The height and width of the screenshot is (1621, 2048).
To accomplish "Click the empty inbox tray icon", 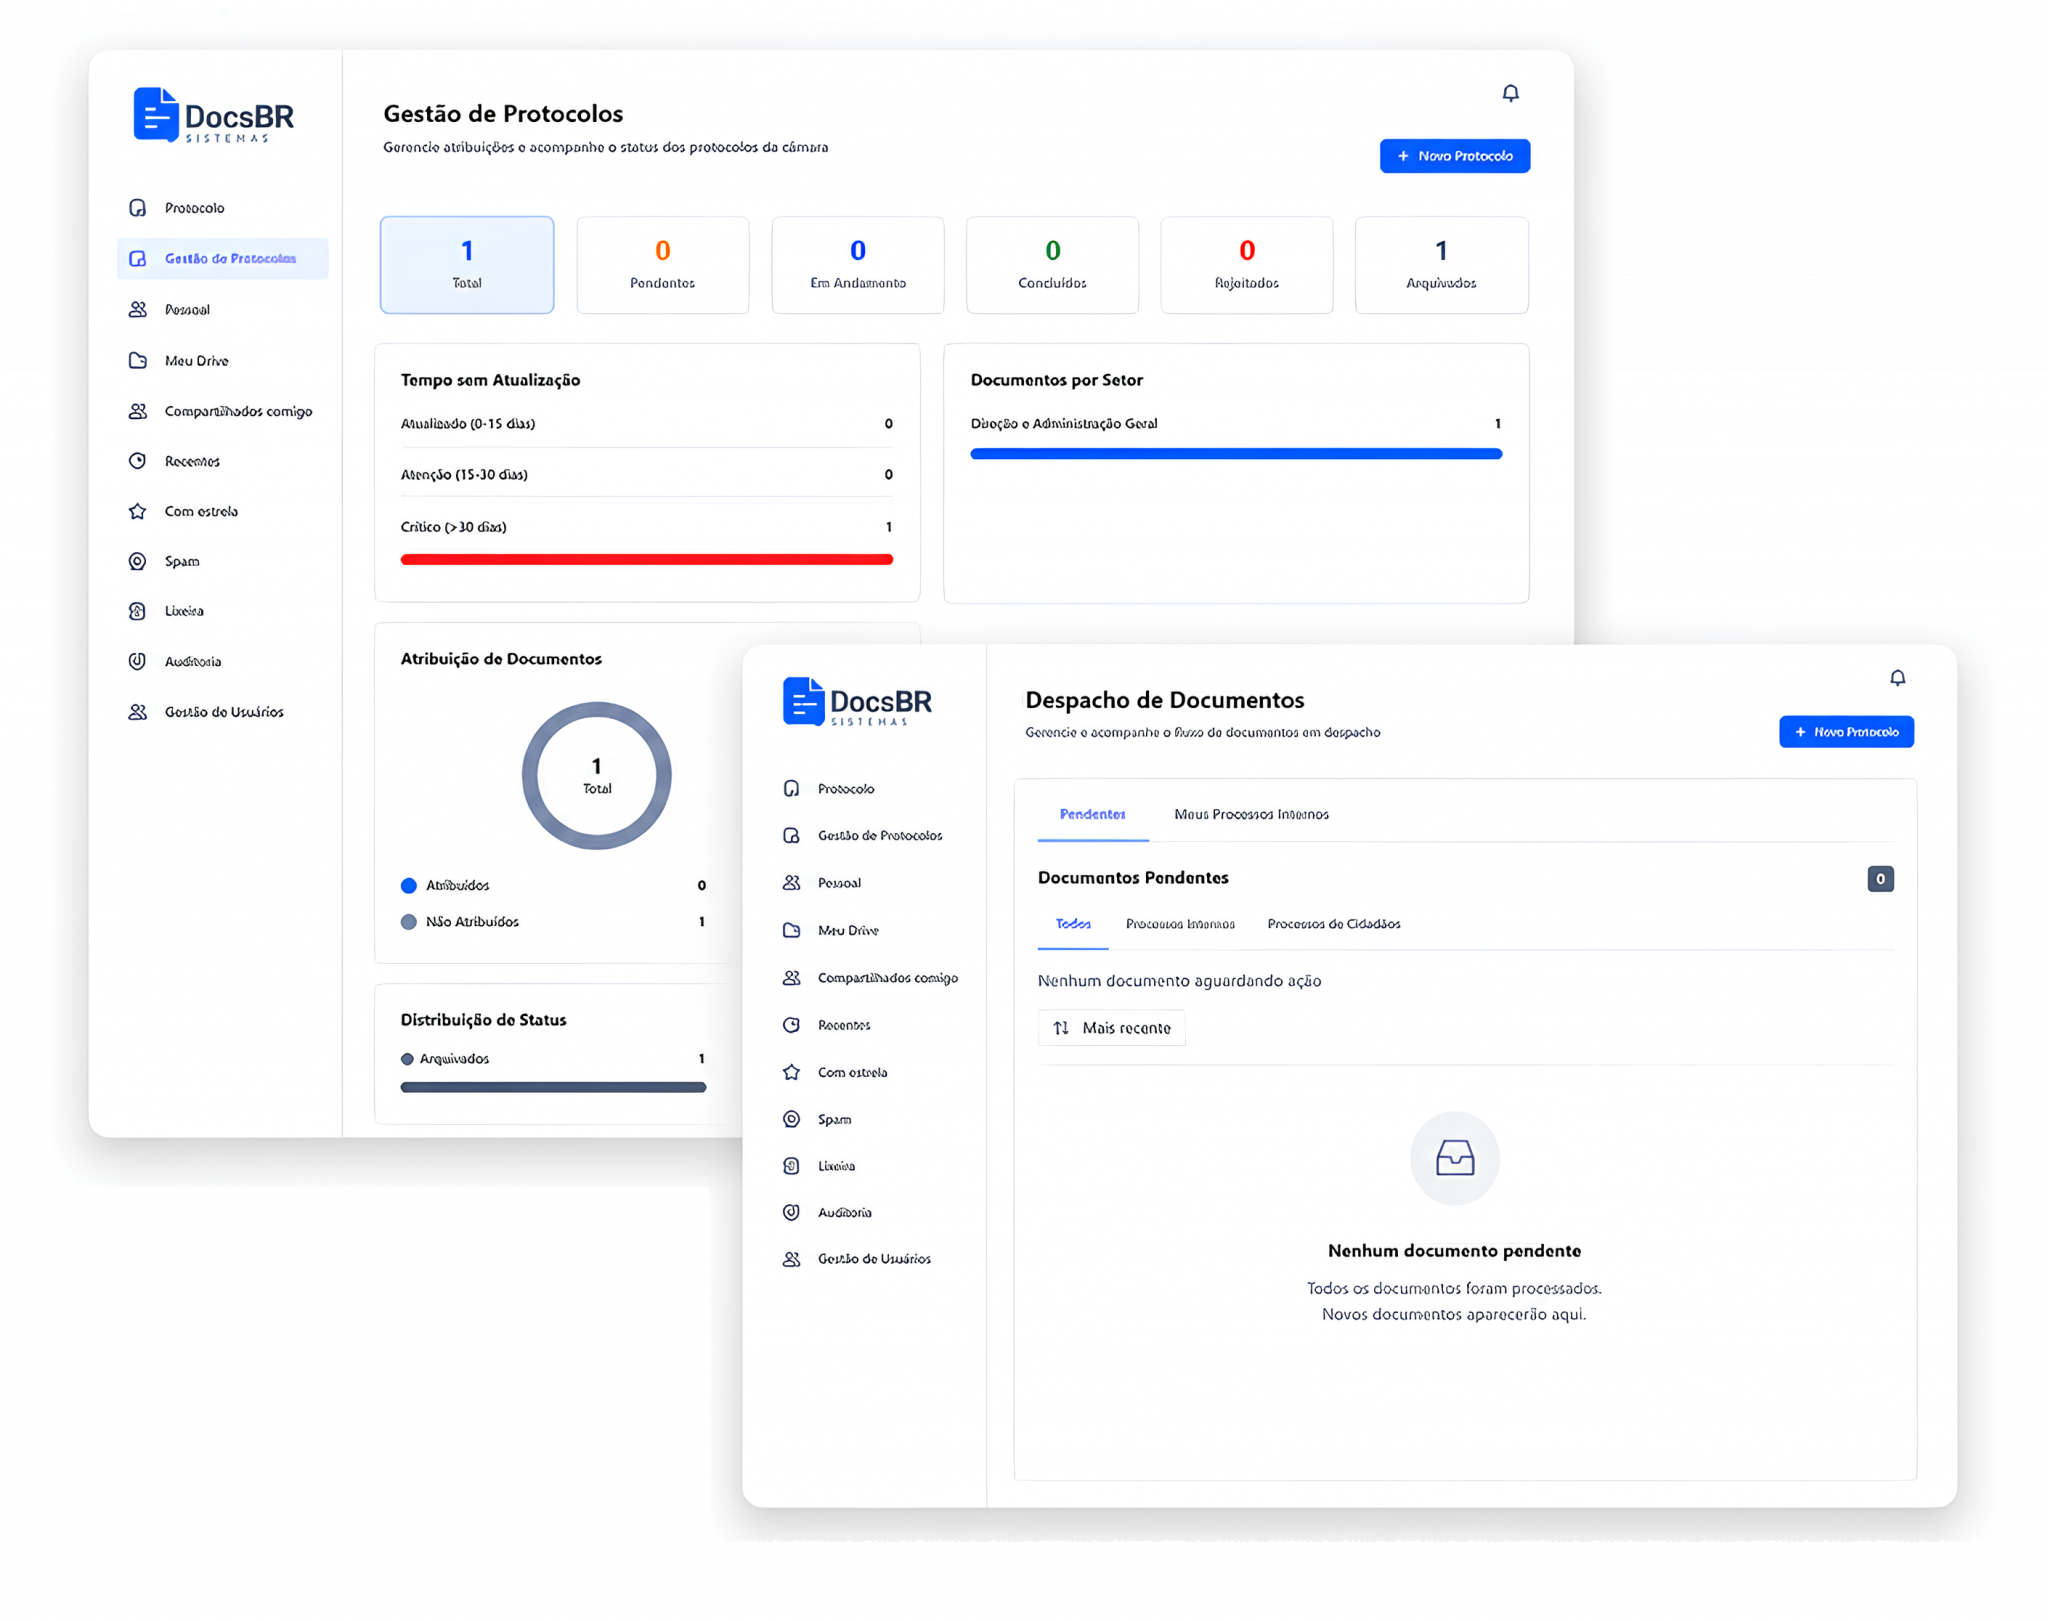I will coord(1454,1158).
